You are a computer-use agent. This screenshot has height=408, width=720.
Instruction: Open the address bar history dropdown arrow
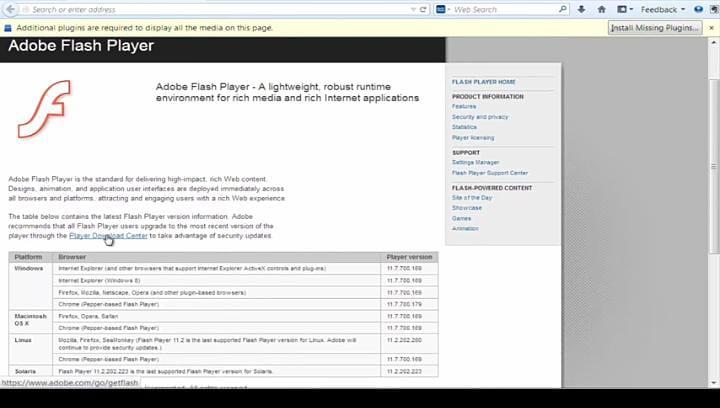tap(413, 9)
